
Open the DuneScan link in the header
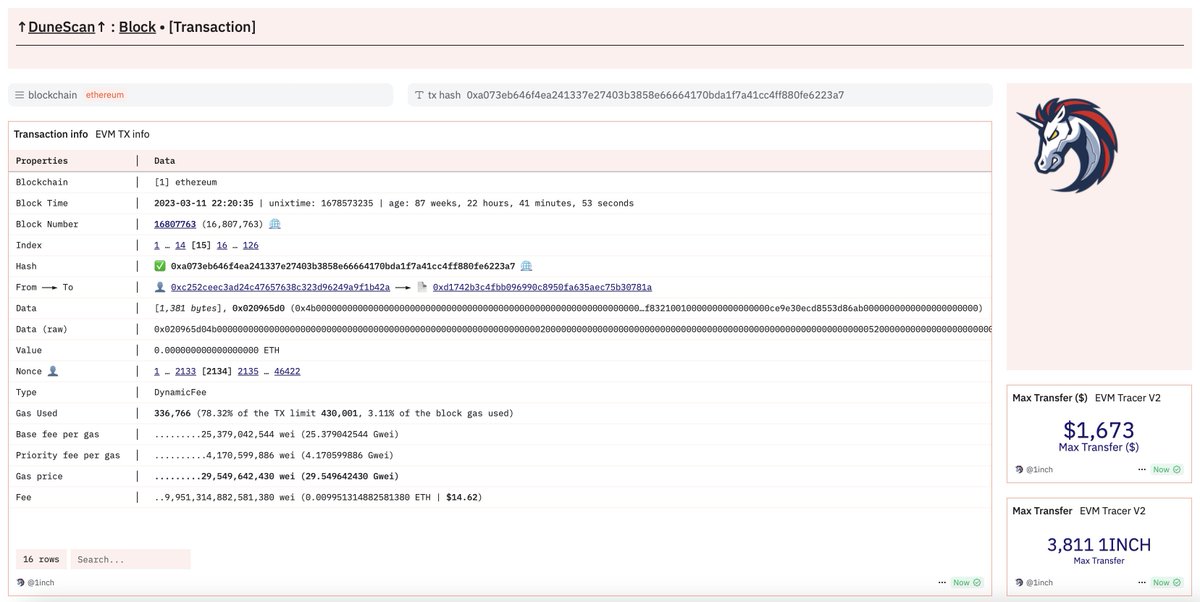(x=61, y=27)
